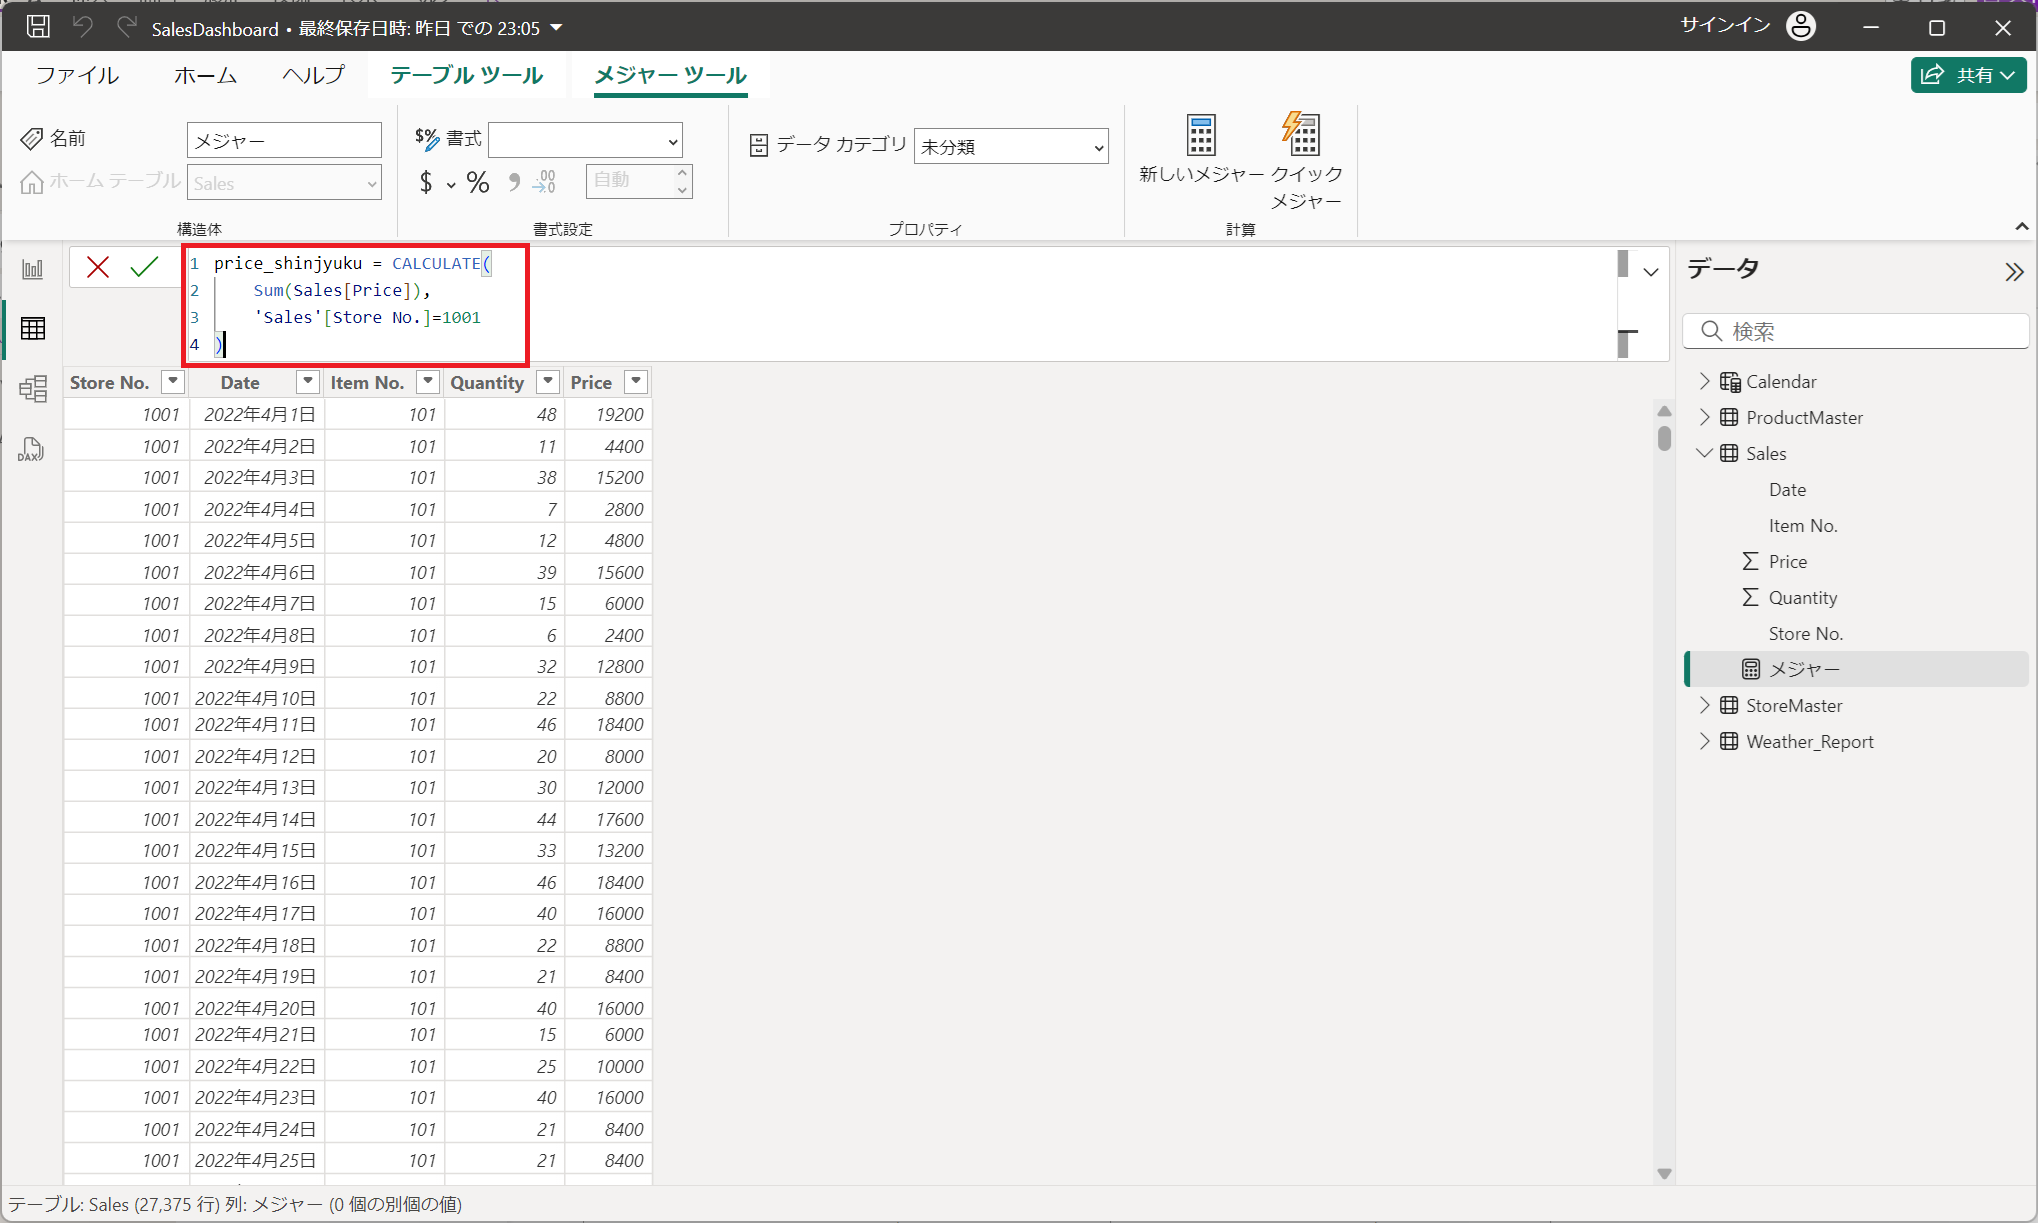2038x1223 pixels.
Task: Collapse the Sales table tree
Action: (x=1705, y=453)
